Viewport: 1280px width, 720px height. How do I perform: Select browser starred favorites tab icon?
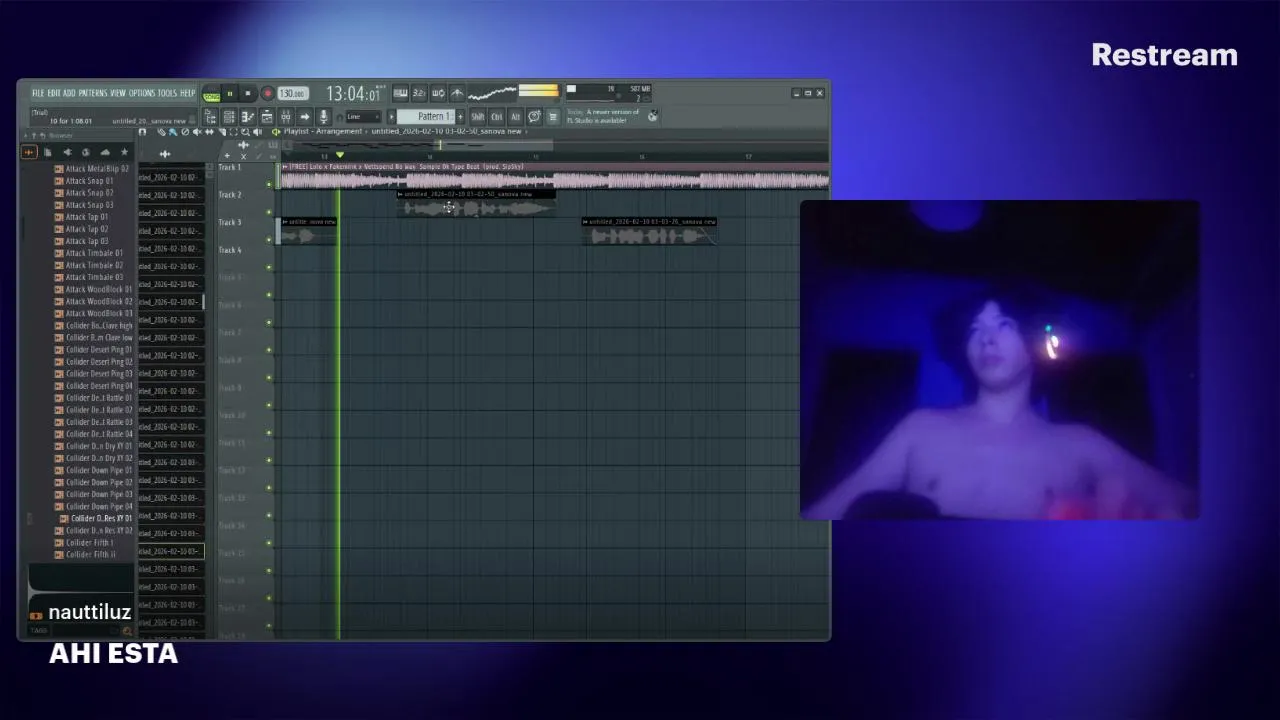pyautogui.click(x=124, y=152)
